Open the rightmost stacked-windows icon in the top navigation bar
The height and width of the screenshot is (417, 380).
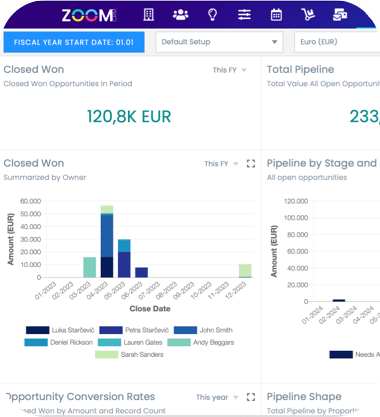pos(340,15)
